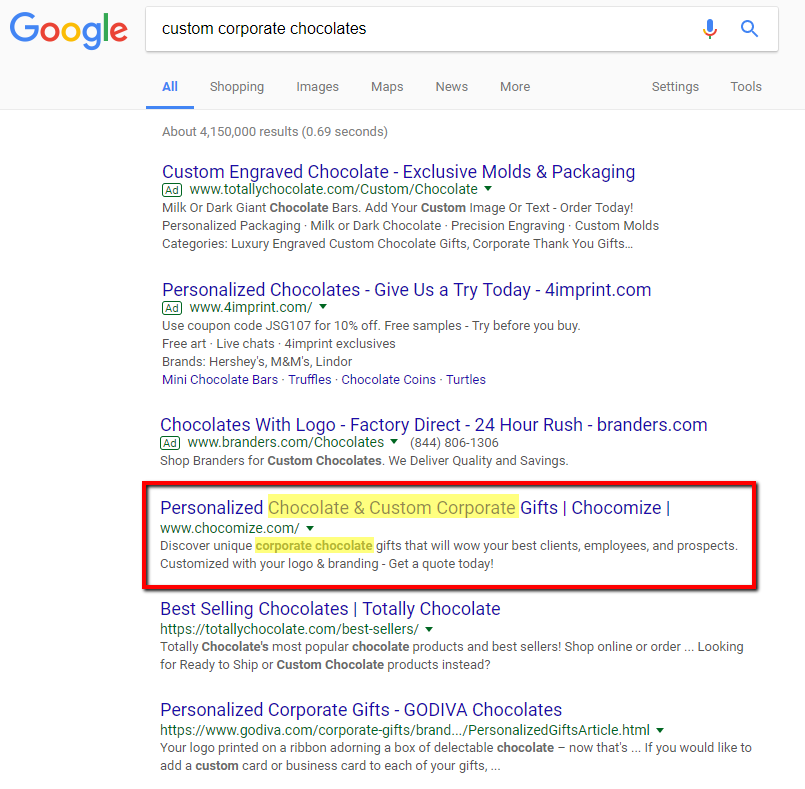Expand dropdown arrow next to branders.com/Chocolates
This screenshot has width=805, height=789.
coord(394,442)
